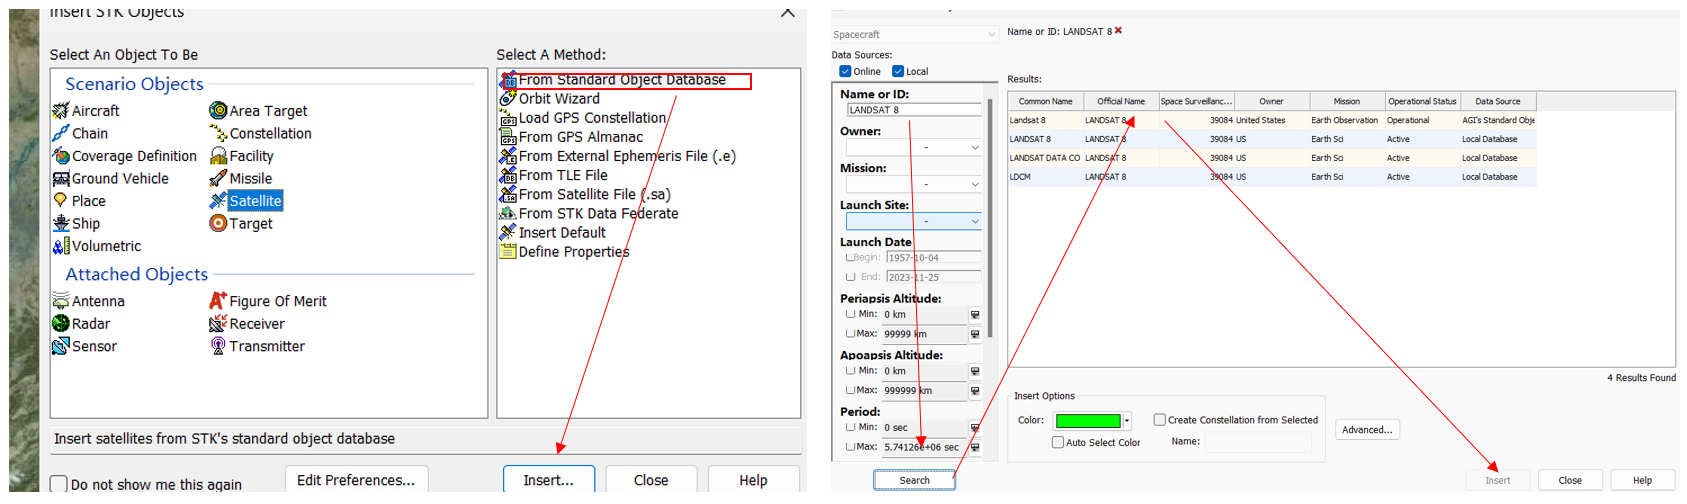This screenshot has width=1687, height=504.
Task: Click the green color swatch
Action: pos(1088,421)
